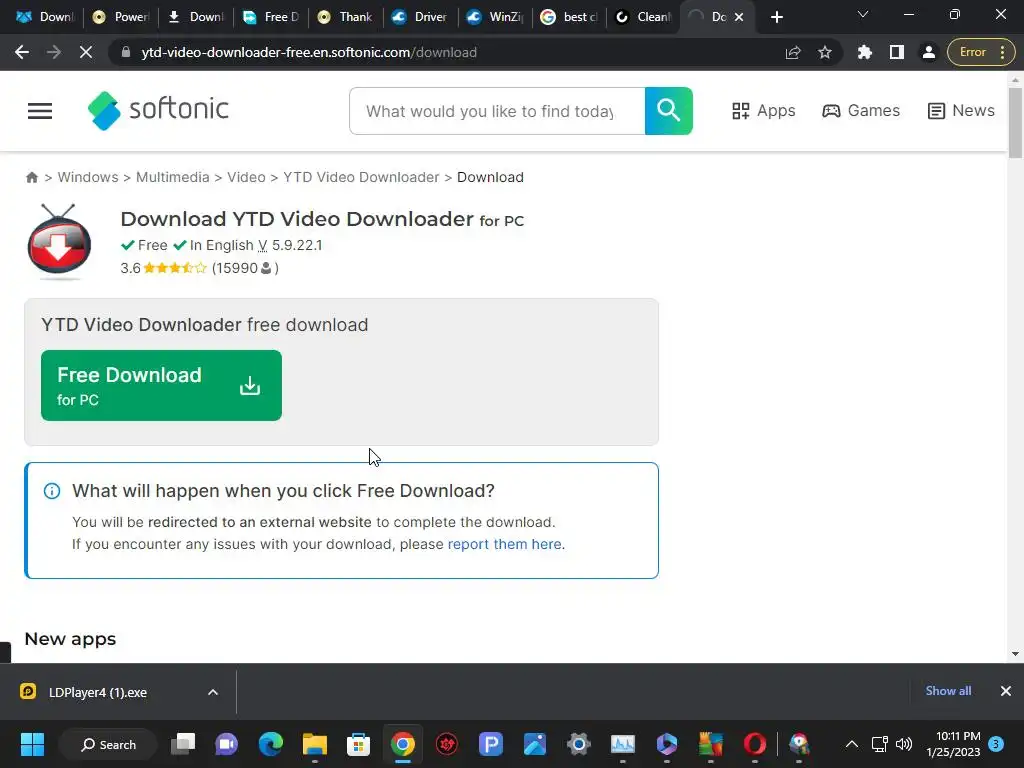Open the Windows Start menu
Screen dimensions: 1024x768
click(x=32, y=744)
